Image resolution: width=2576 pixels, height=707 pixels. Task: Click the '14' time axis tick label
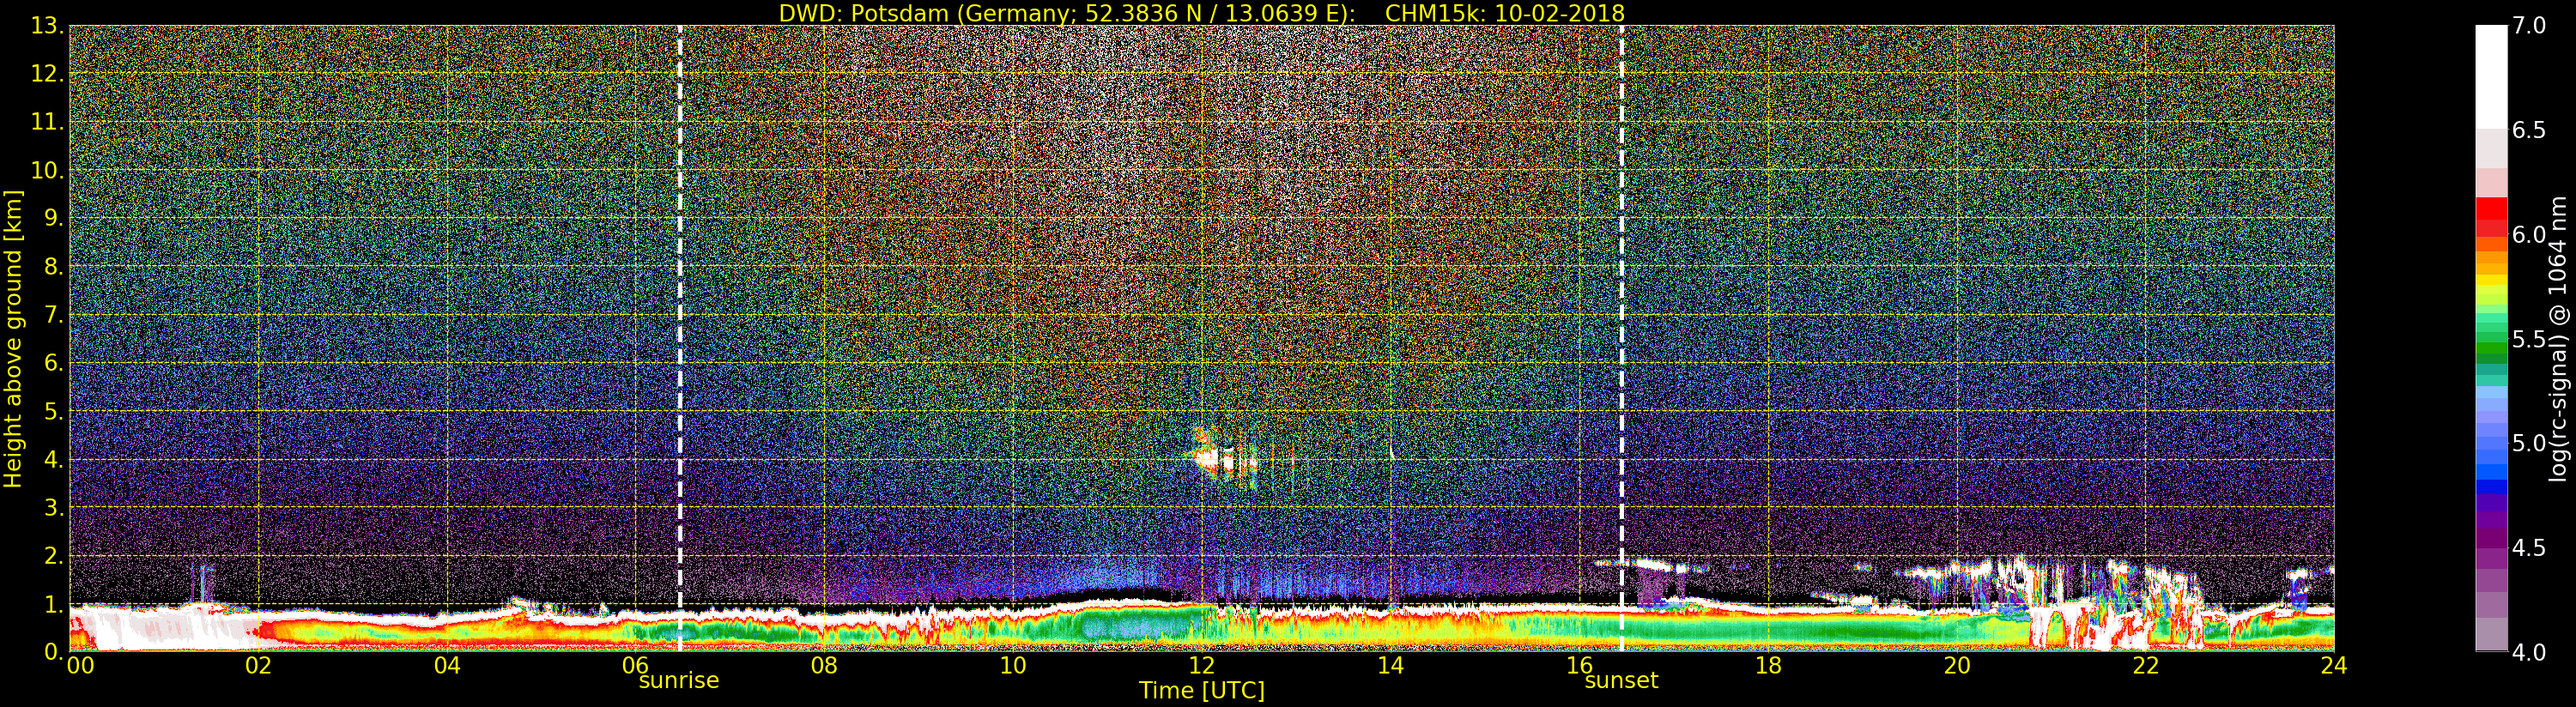click(x=1391, y=666)
